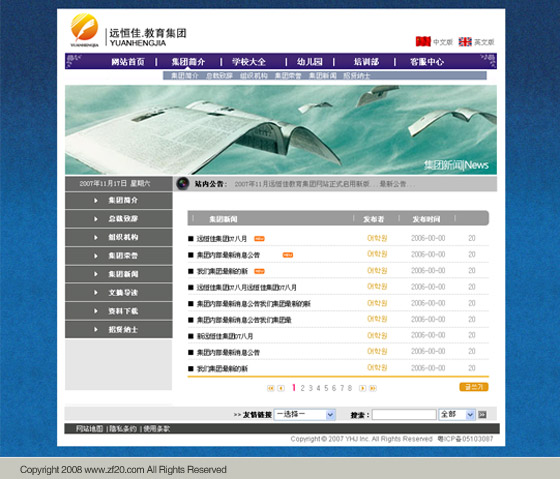Open the 网站地图 footer link
Screen dimensions: 560x479
(89, 429)
